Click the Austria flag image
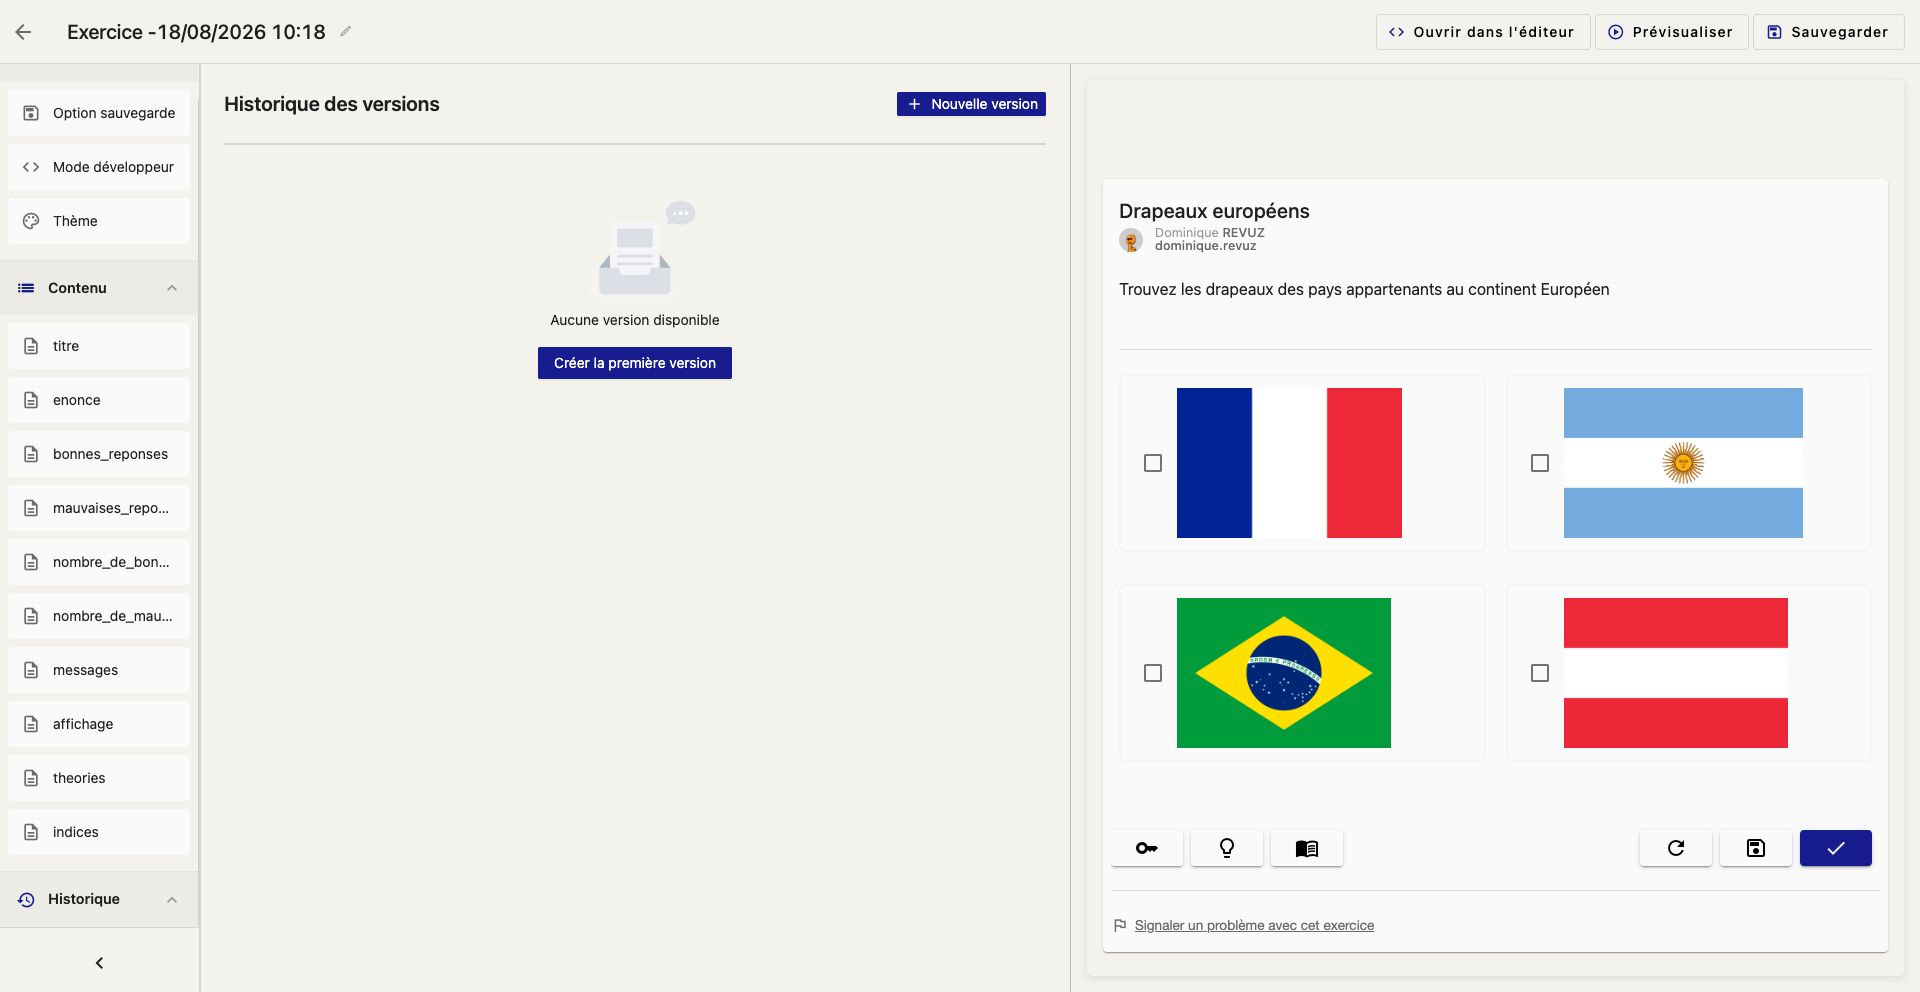The image size is (1920, 992). (x=1676, y=673)
